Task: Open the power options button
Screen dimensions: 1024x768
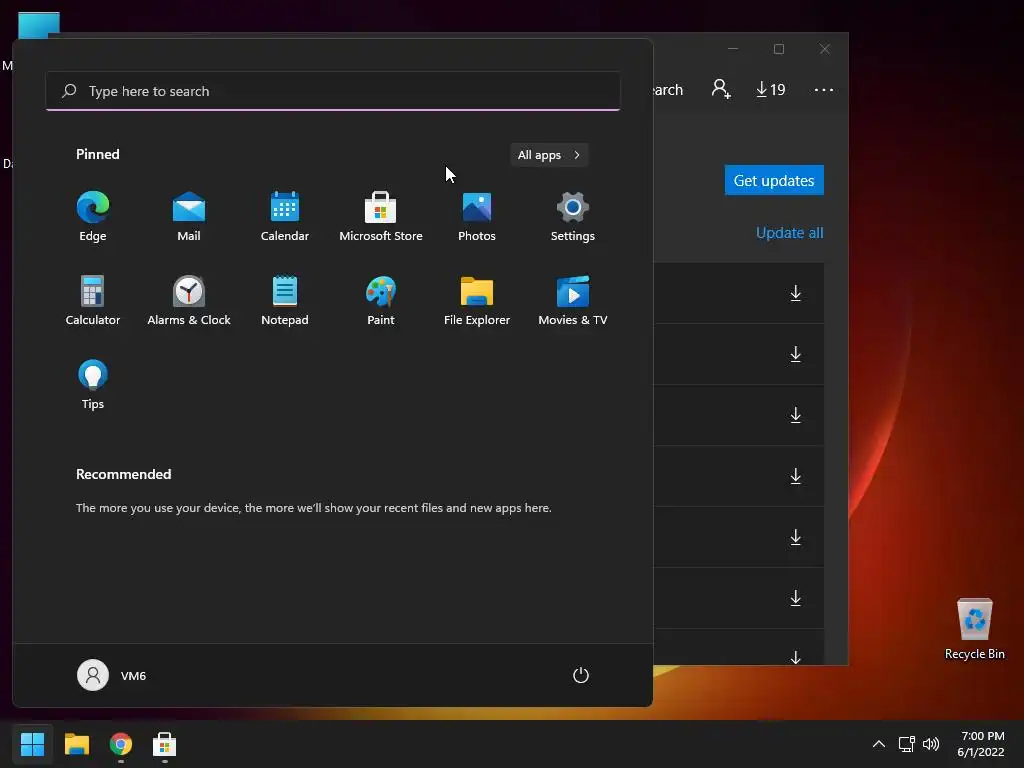Action: [581, 675]
